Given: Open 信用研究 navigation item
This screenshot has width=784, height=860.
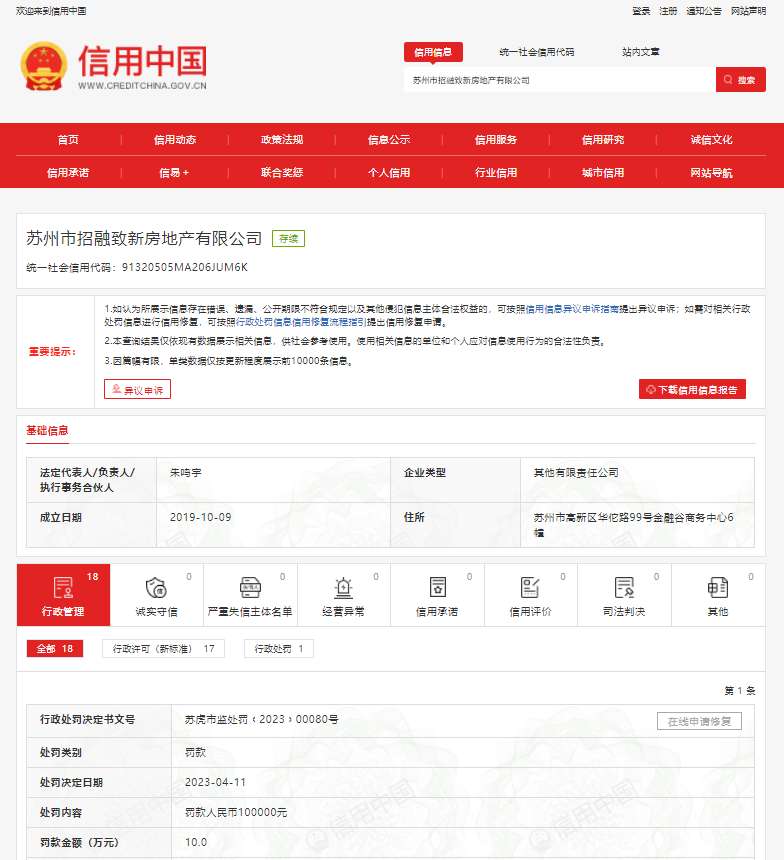Looking at the screenshot, I should point(603,140).
